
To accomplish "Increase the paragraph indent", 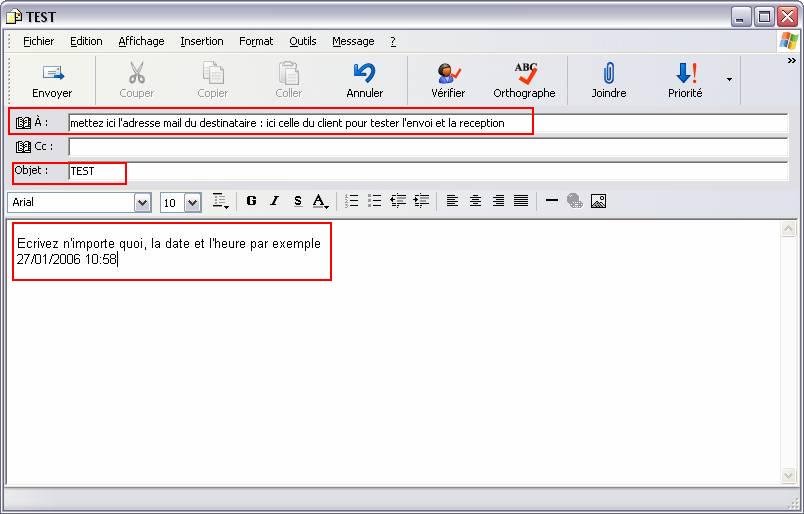I will click(x=421, y=201).
